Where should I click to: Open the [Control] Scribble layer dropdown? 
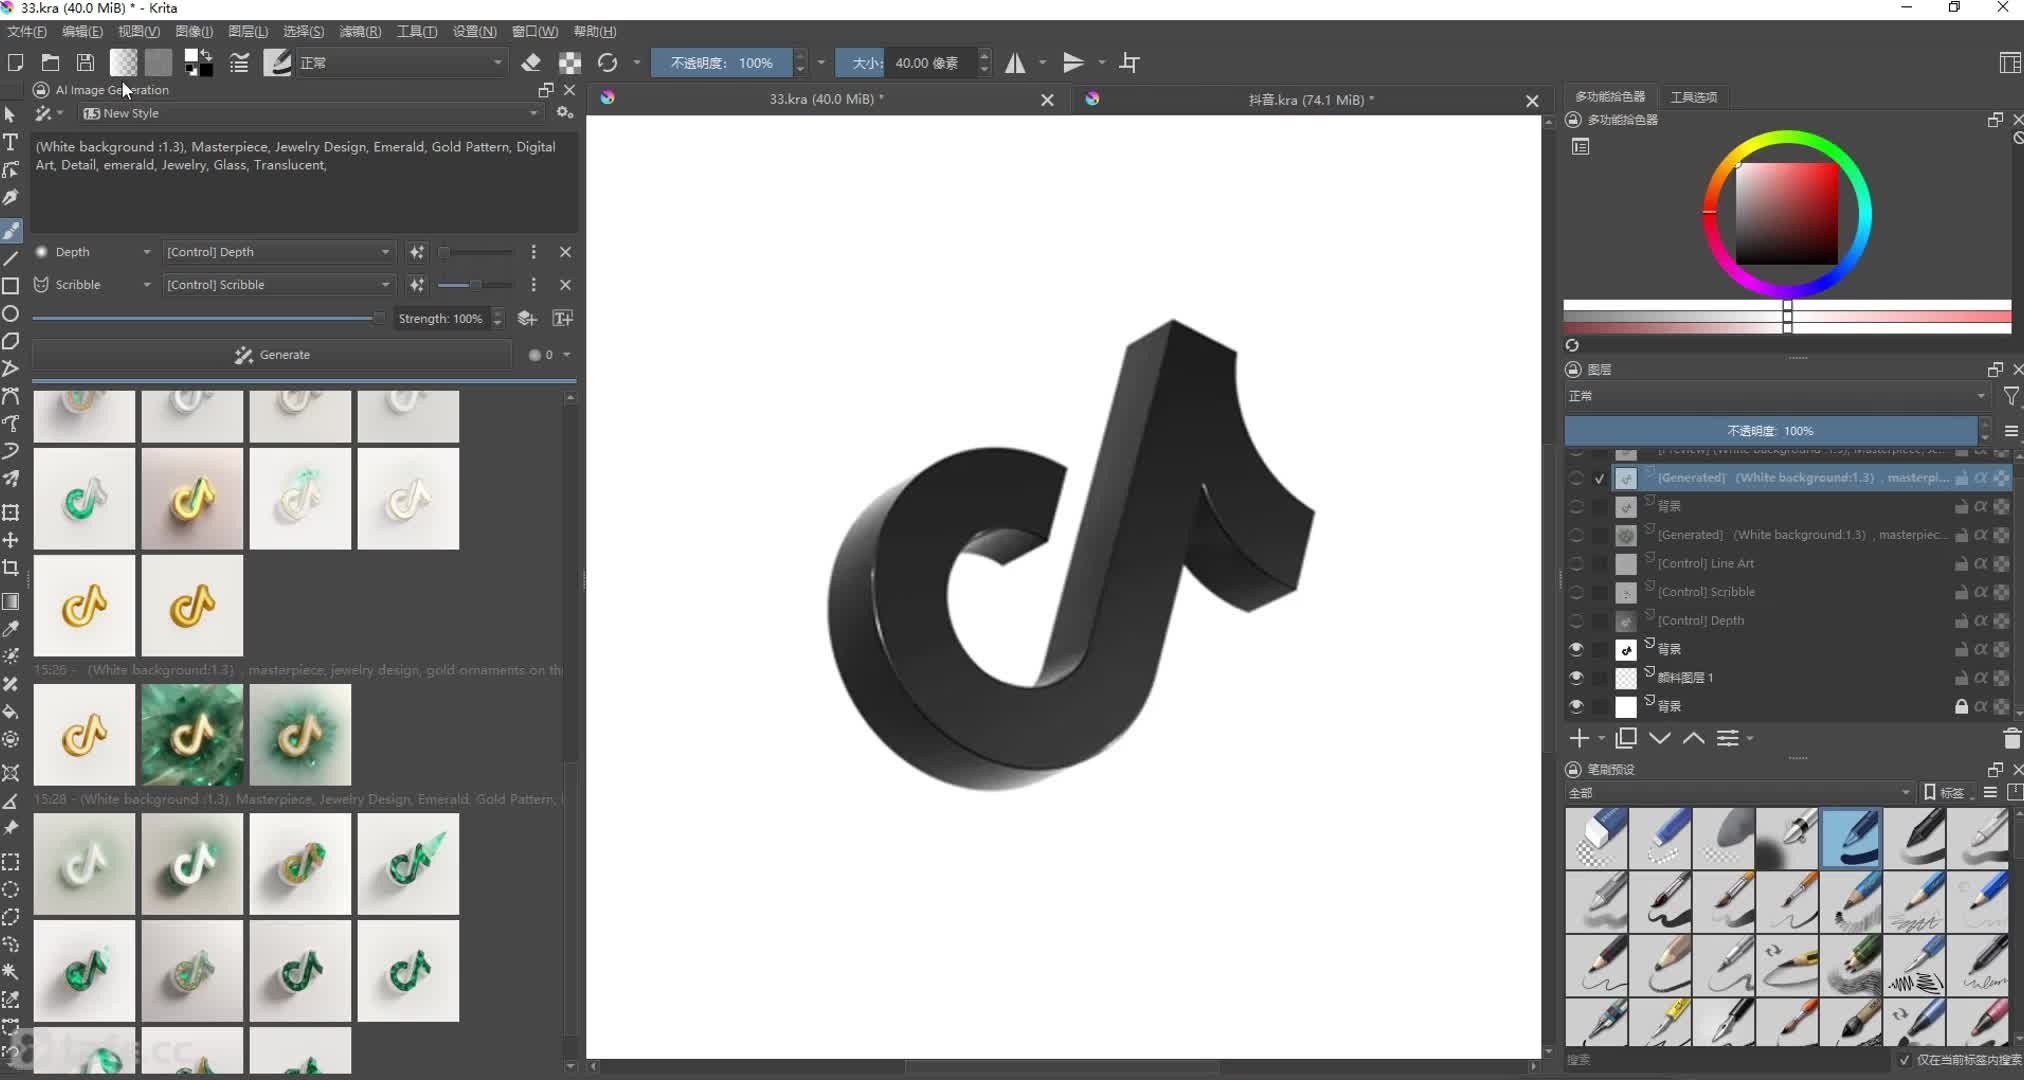point(278,285)
